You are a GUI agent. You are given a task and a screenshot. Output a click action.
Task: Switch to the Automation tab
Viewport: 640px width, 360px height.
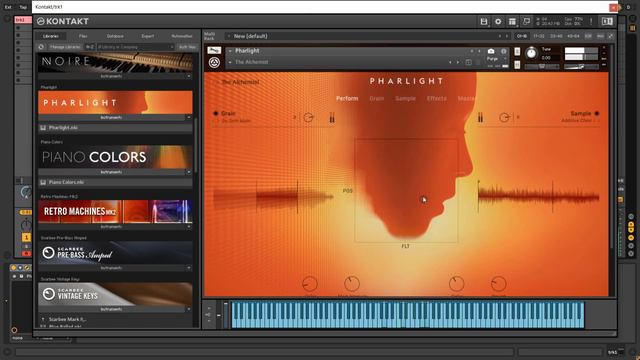182,36
